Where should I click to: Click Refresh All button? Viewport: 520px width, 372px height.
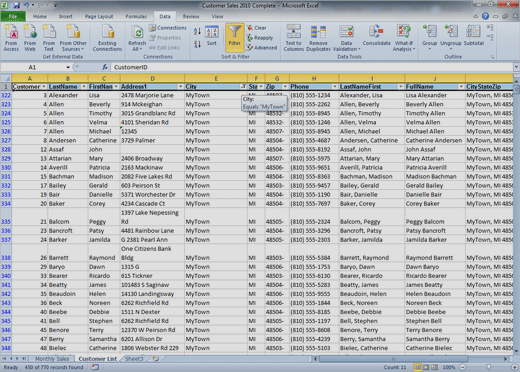(x=137, y=38)
